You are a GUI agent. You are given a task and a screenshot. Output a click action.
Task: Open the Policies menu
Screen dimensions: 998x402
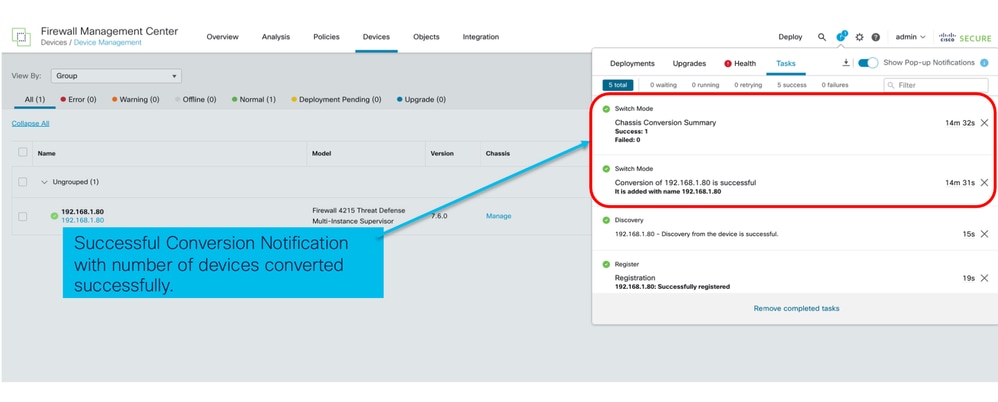(327, 37)
